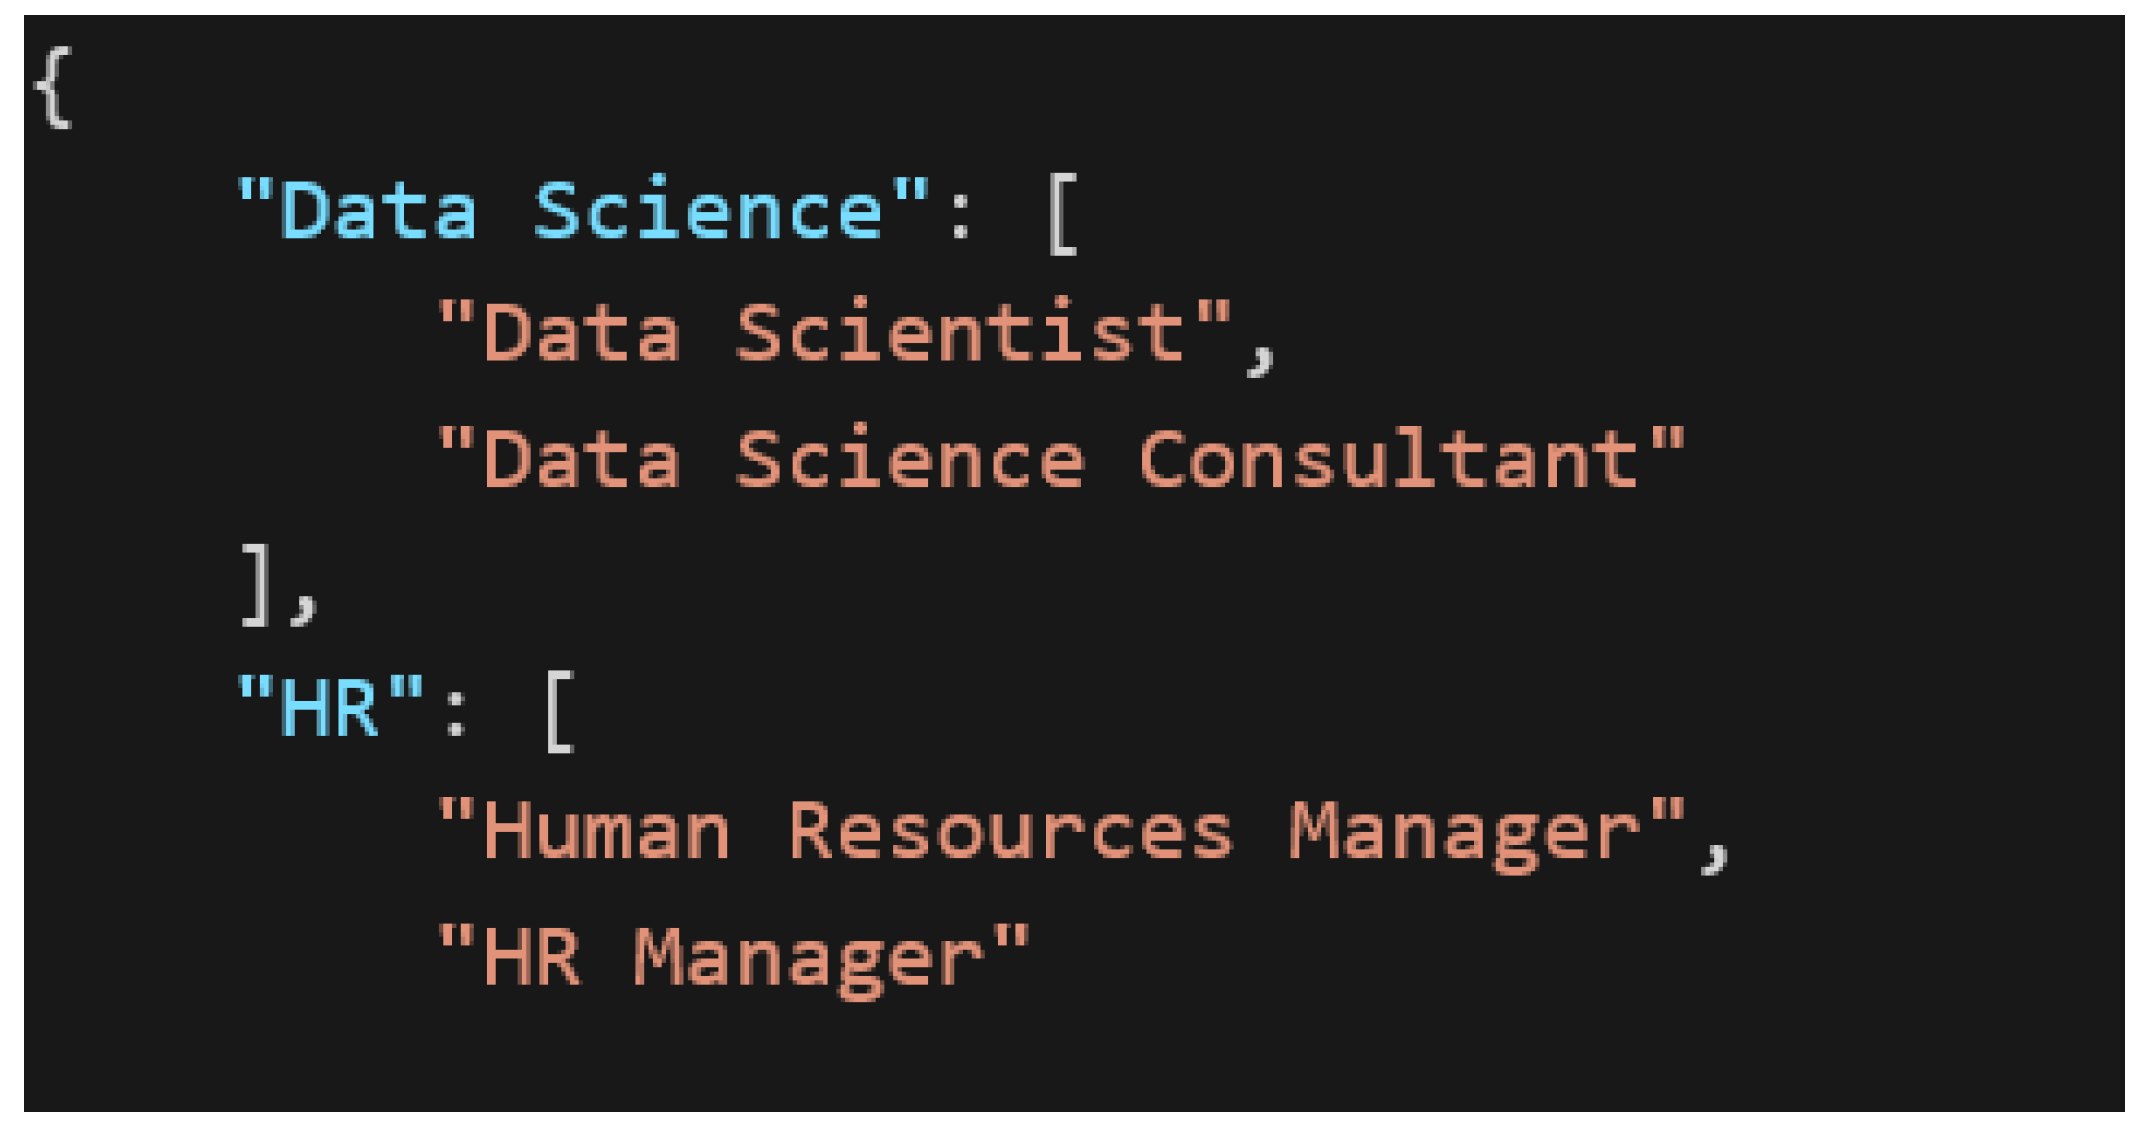Click "Science" in "Data Science Consultant"
The image size is (2154, 1139).
(909, 459)
